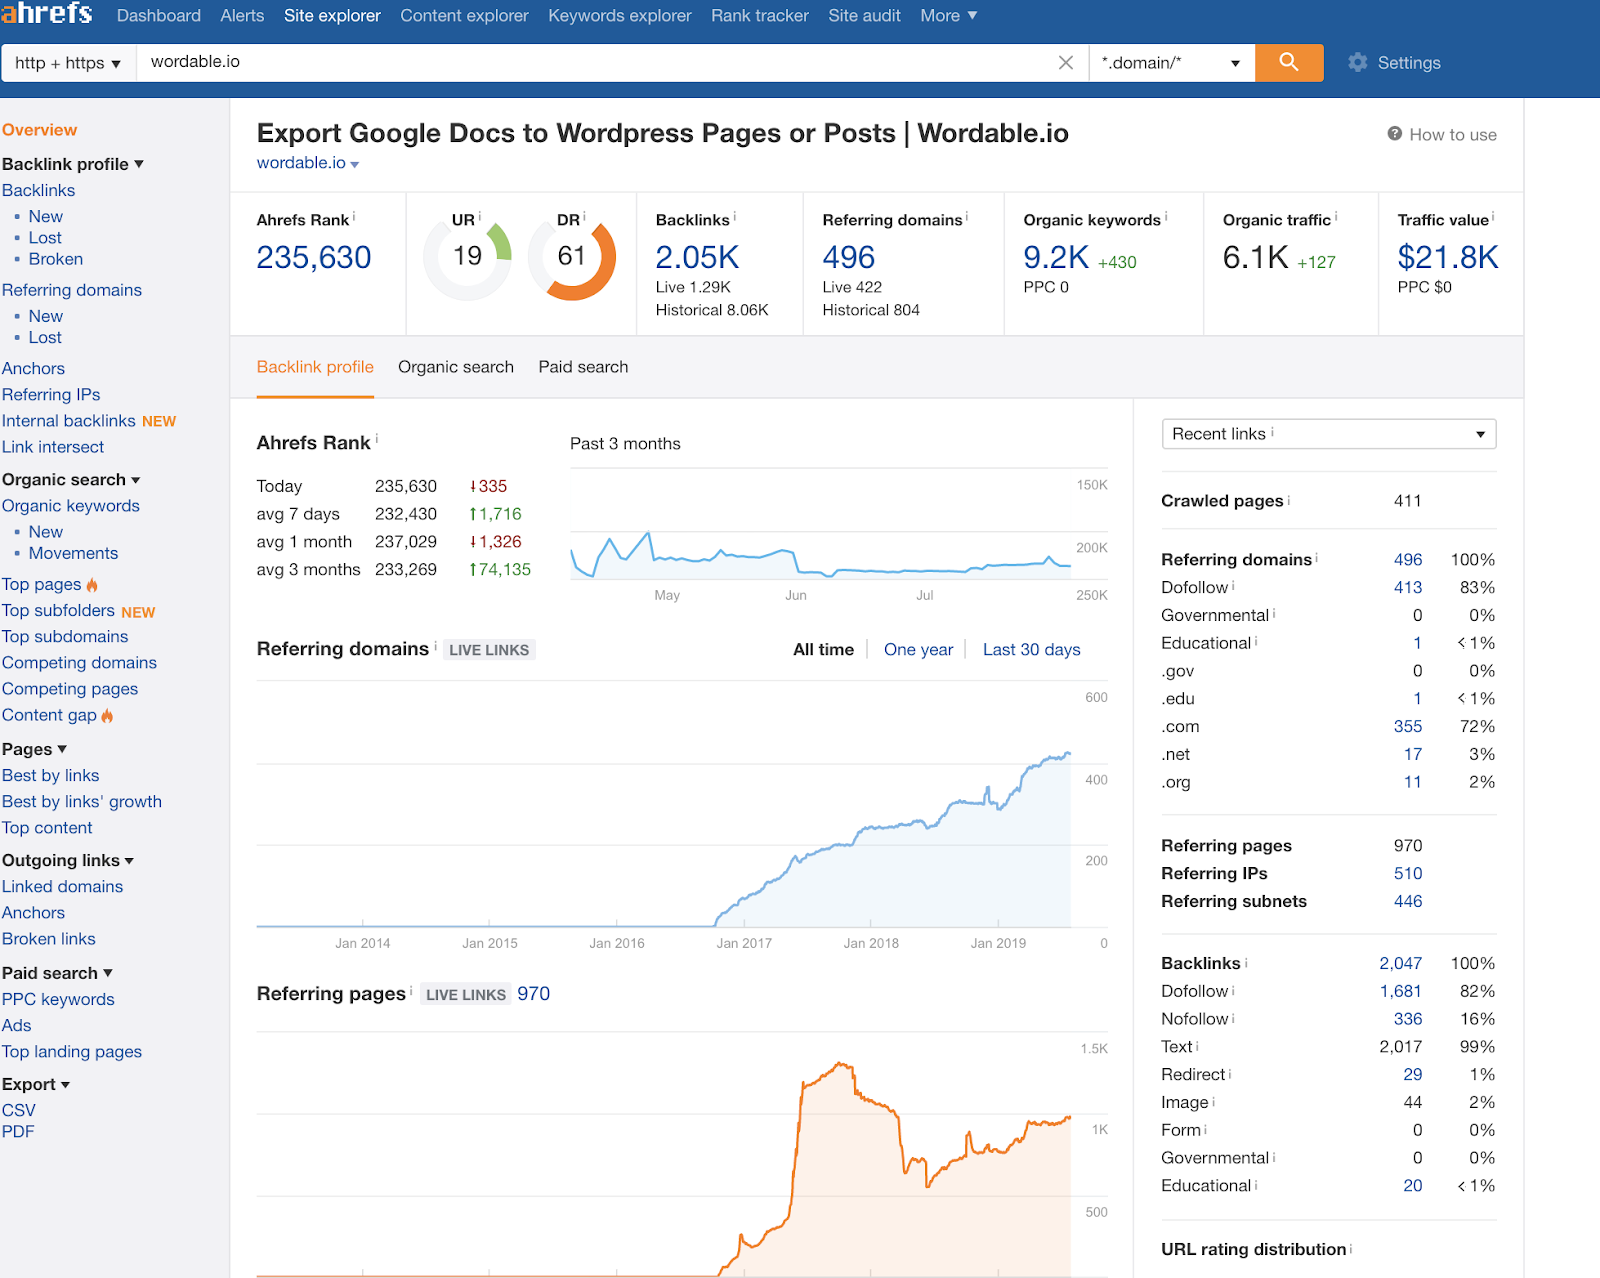Click the How to use help icon

[x=1394, y=134]
